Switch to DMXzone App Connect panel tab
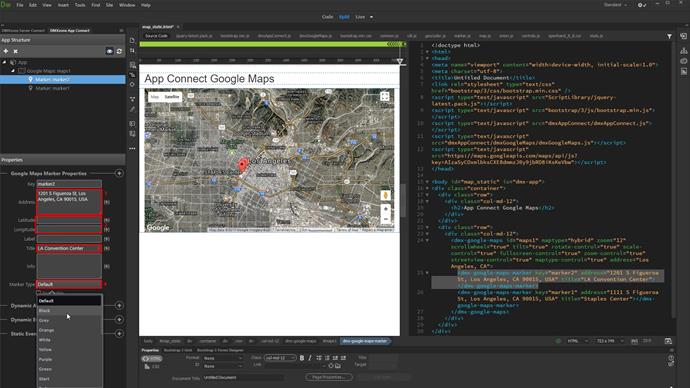 [70, 31]
